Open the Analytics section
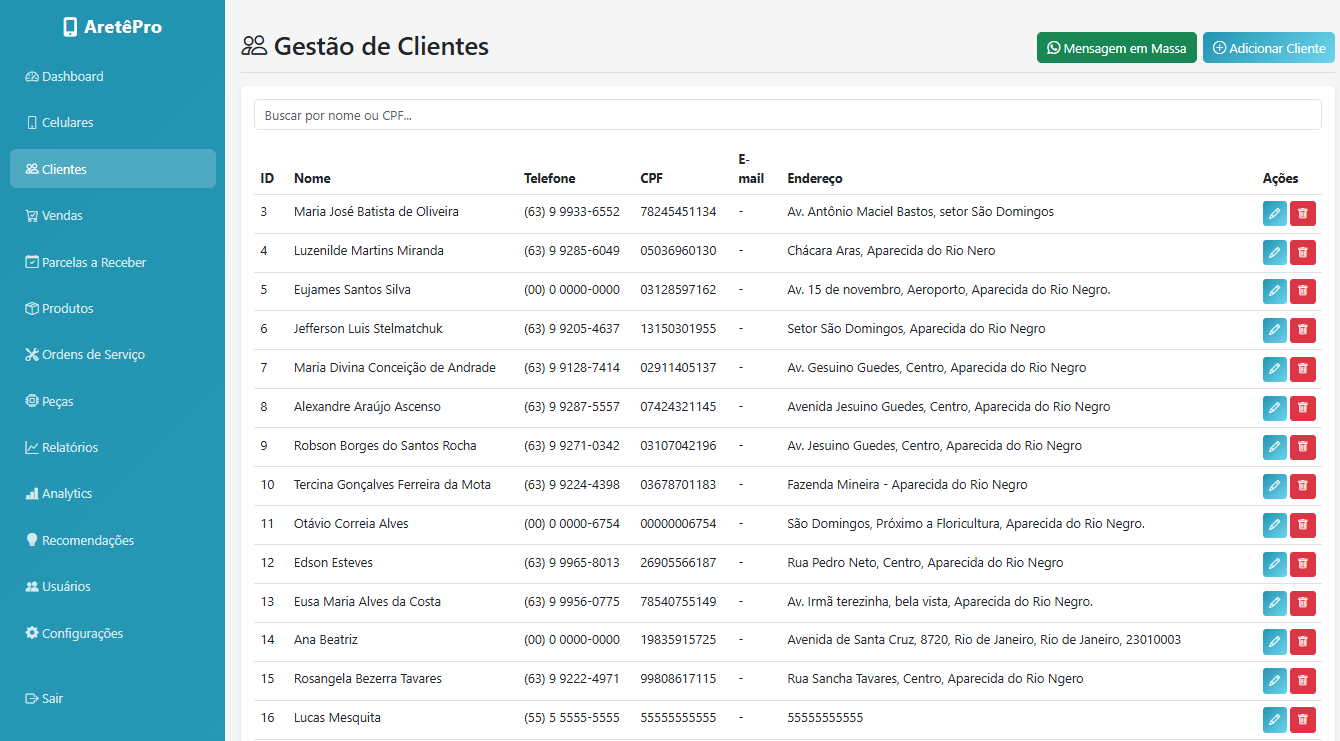 pos(66,493)
